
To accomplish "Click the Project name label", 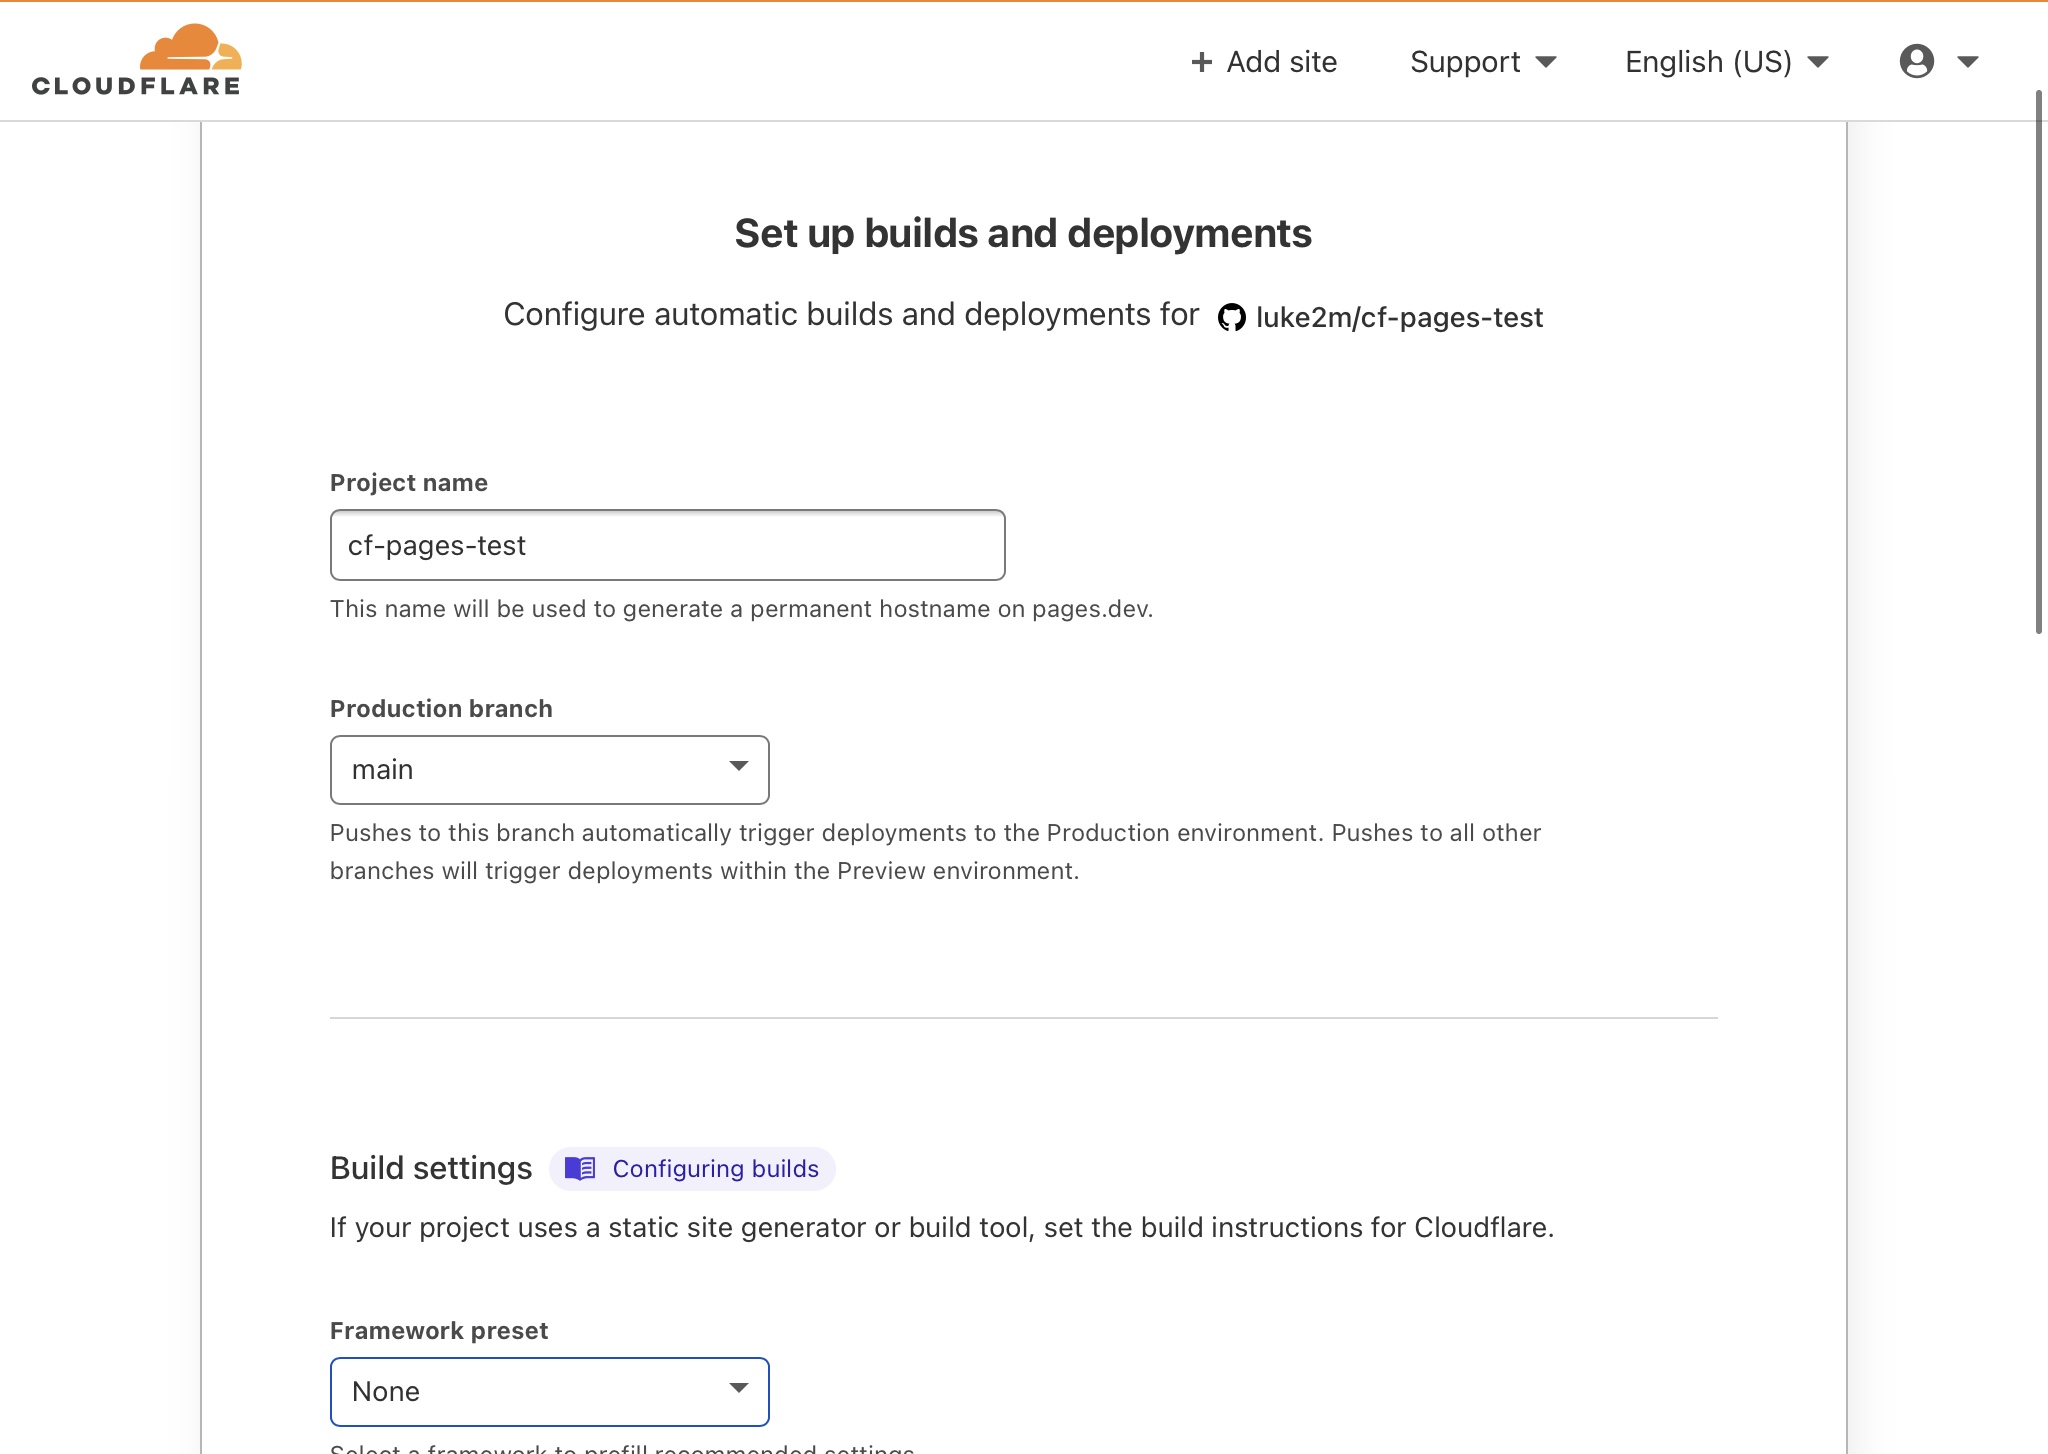I will tap(409, 482).
